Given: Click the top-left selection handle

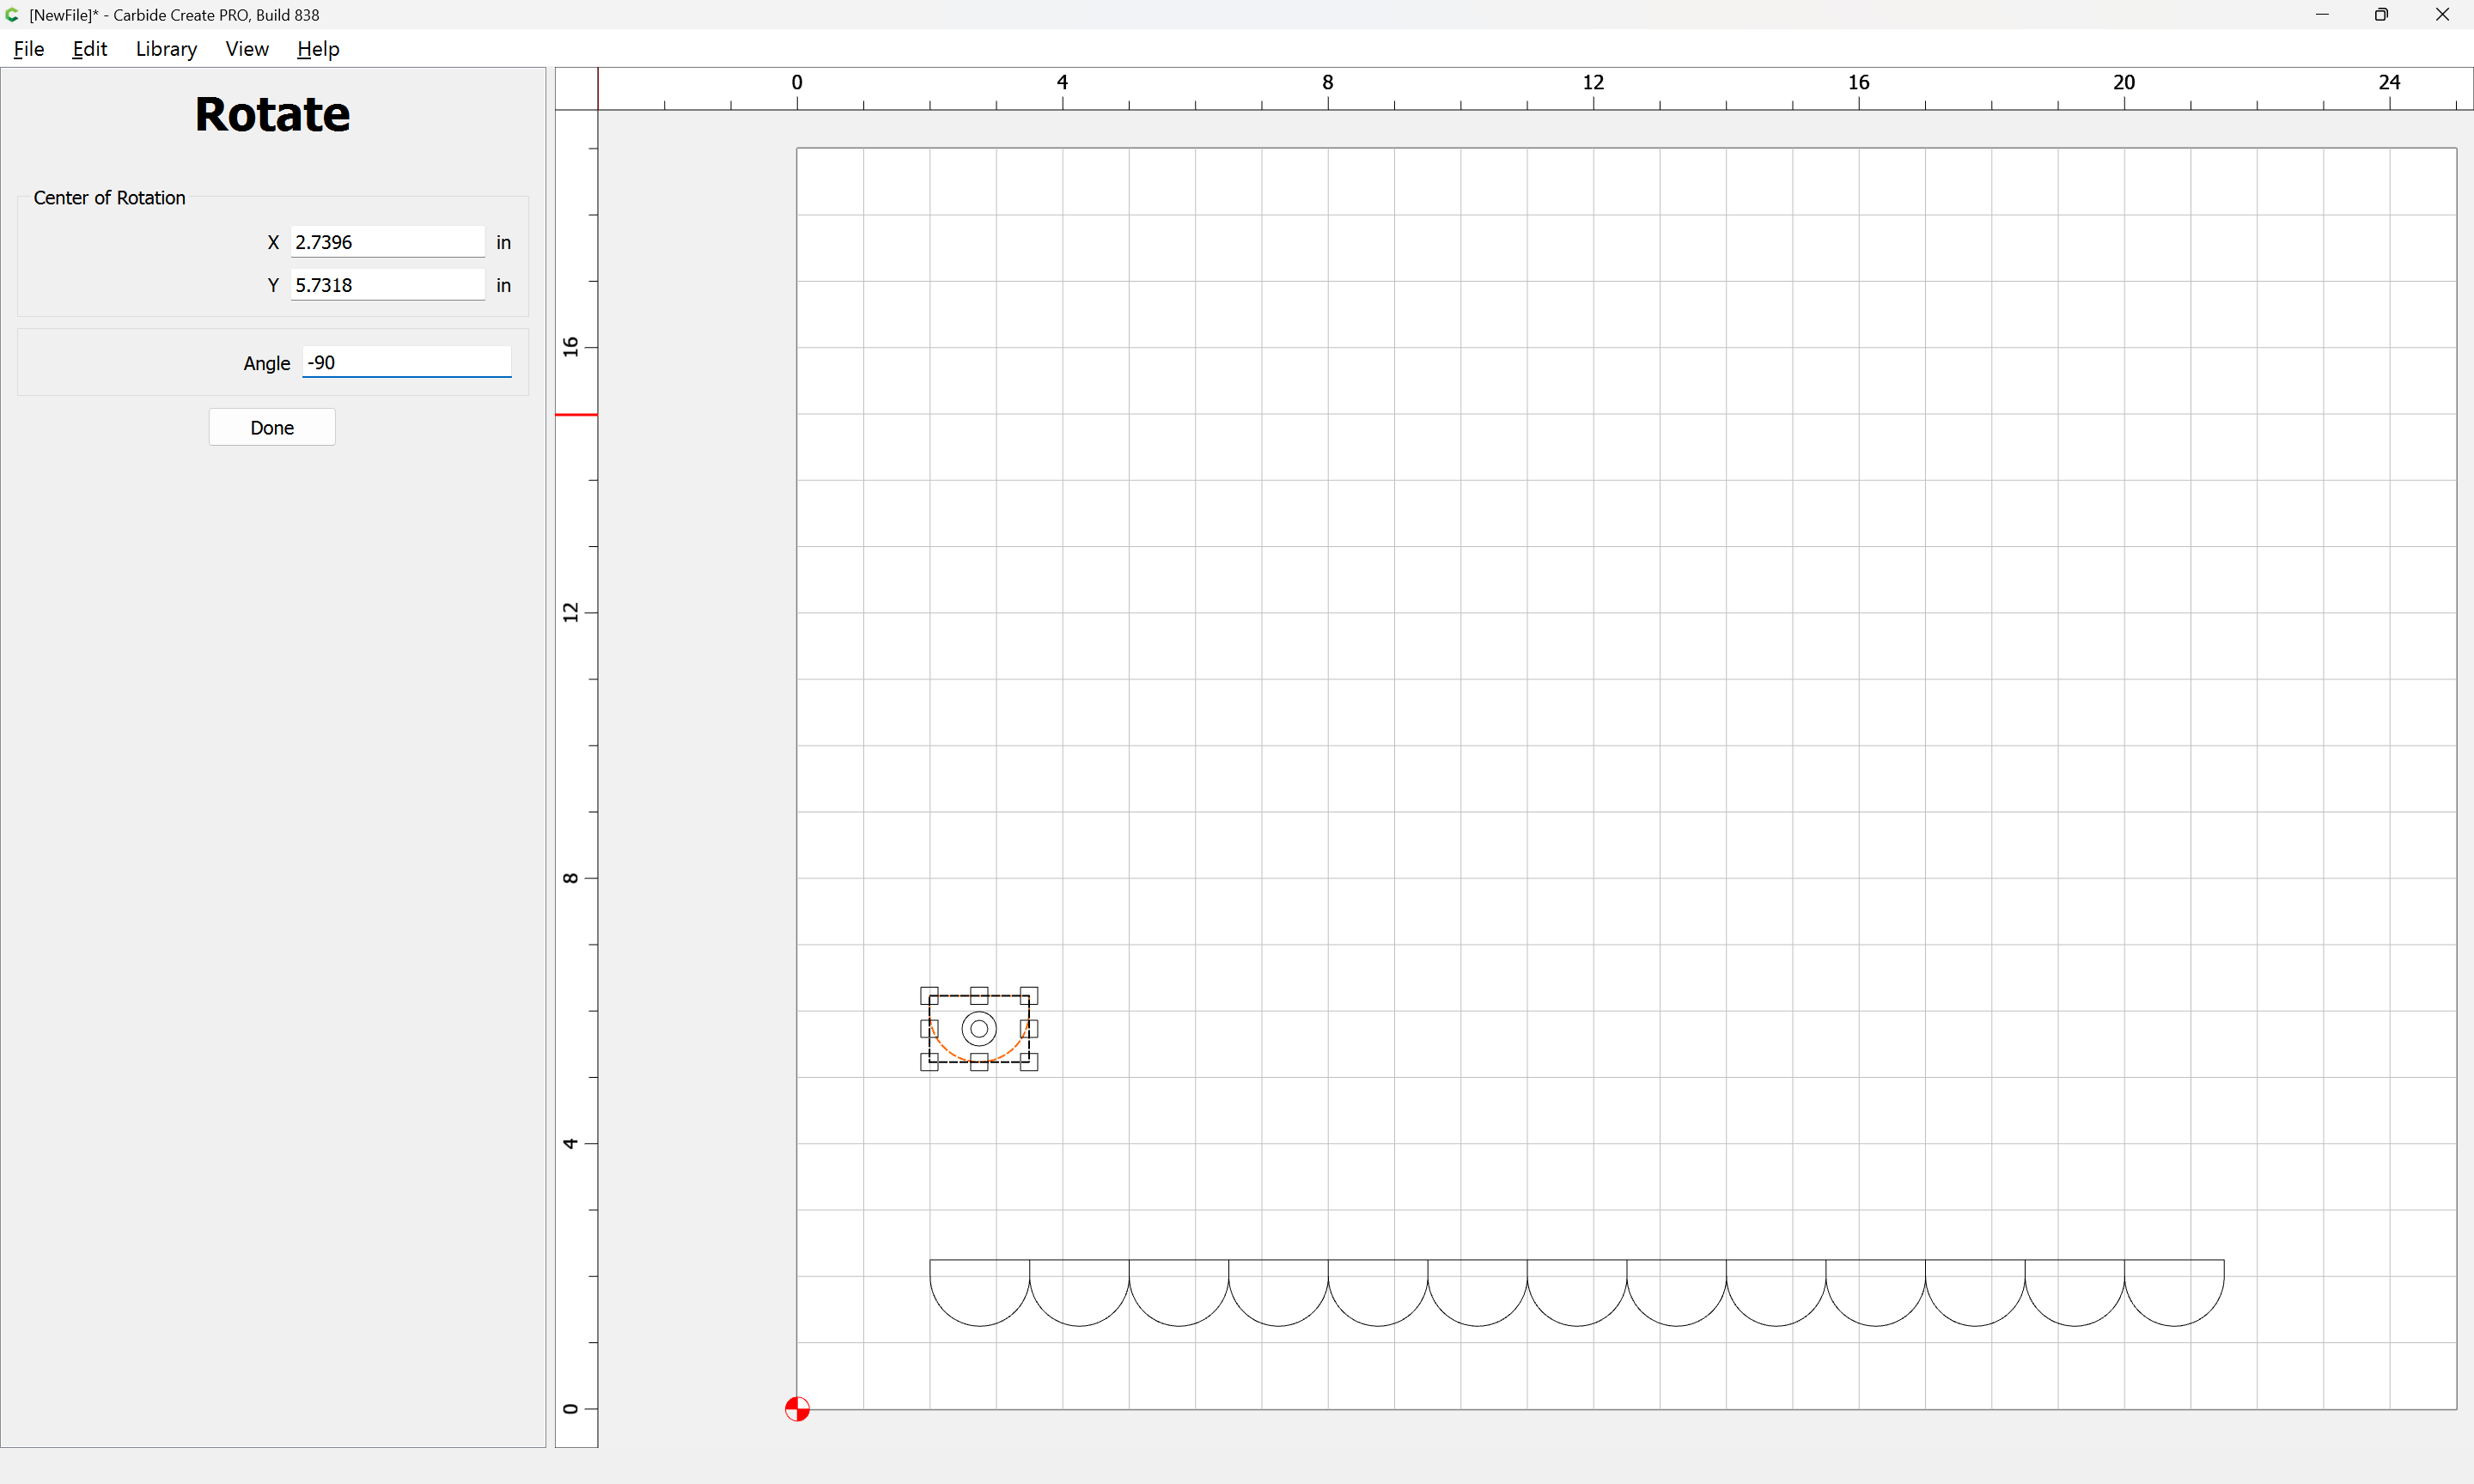Looking at the screenshot, I should pos(929,995).
